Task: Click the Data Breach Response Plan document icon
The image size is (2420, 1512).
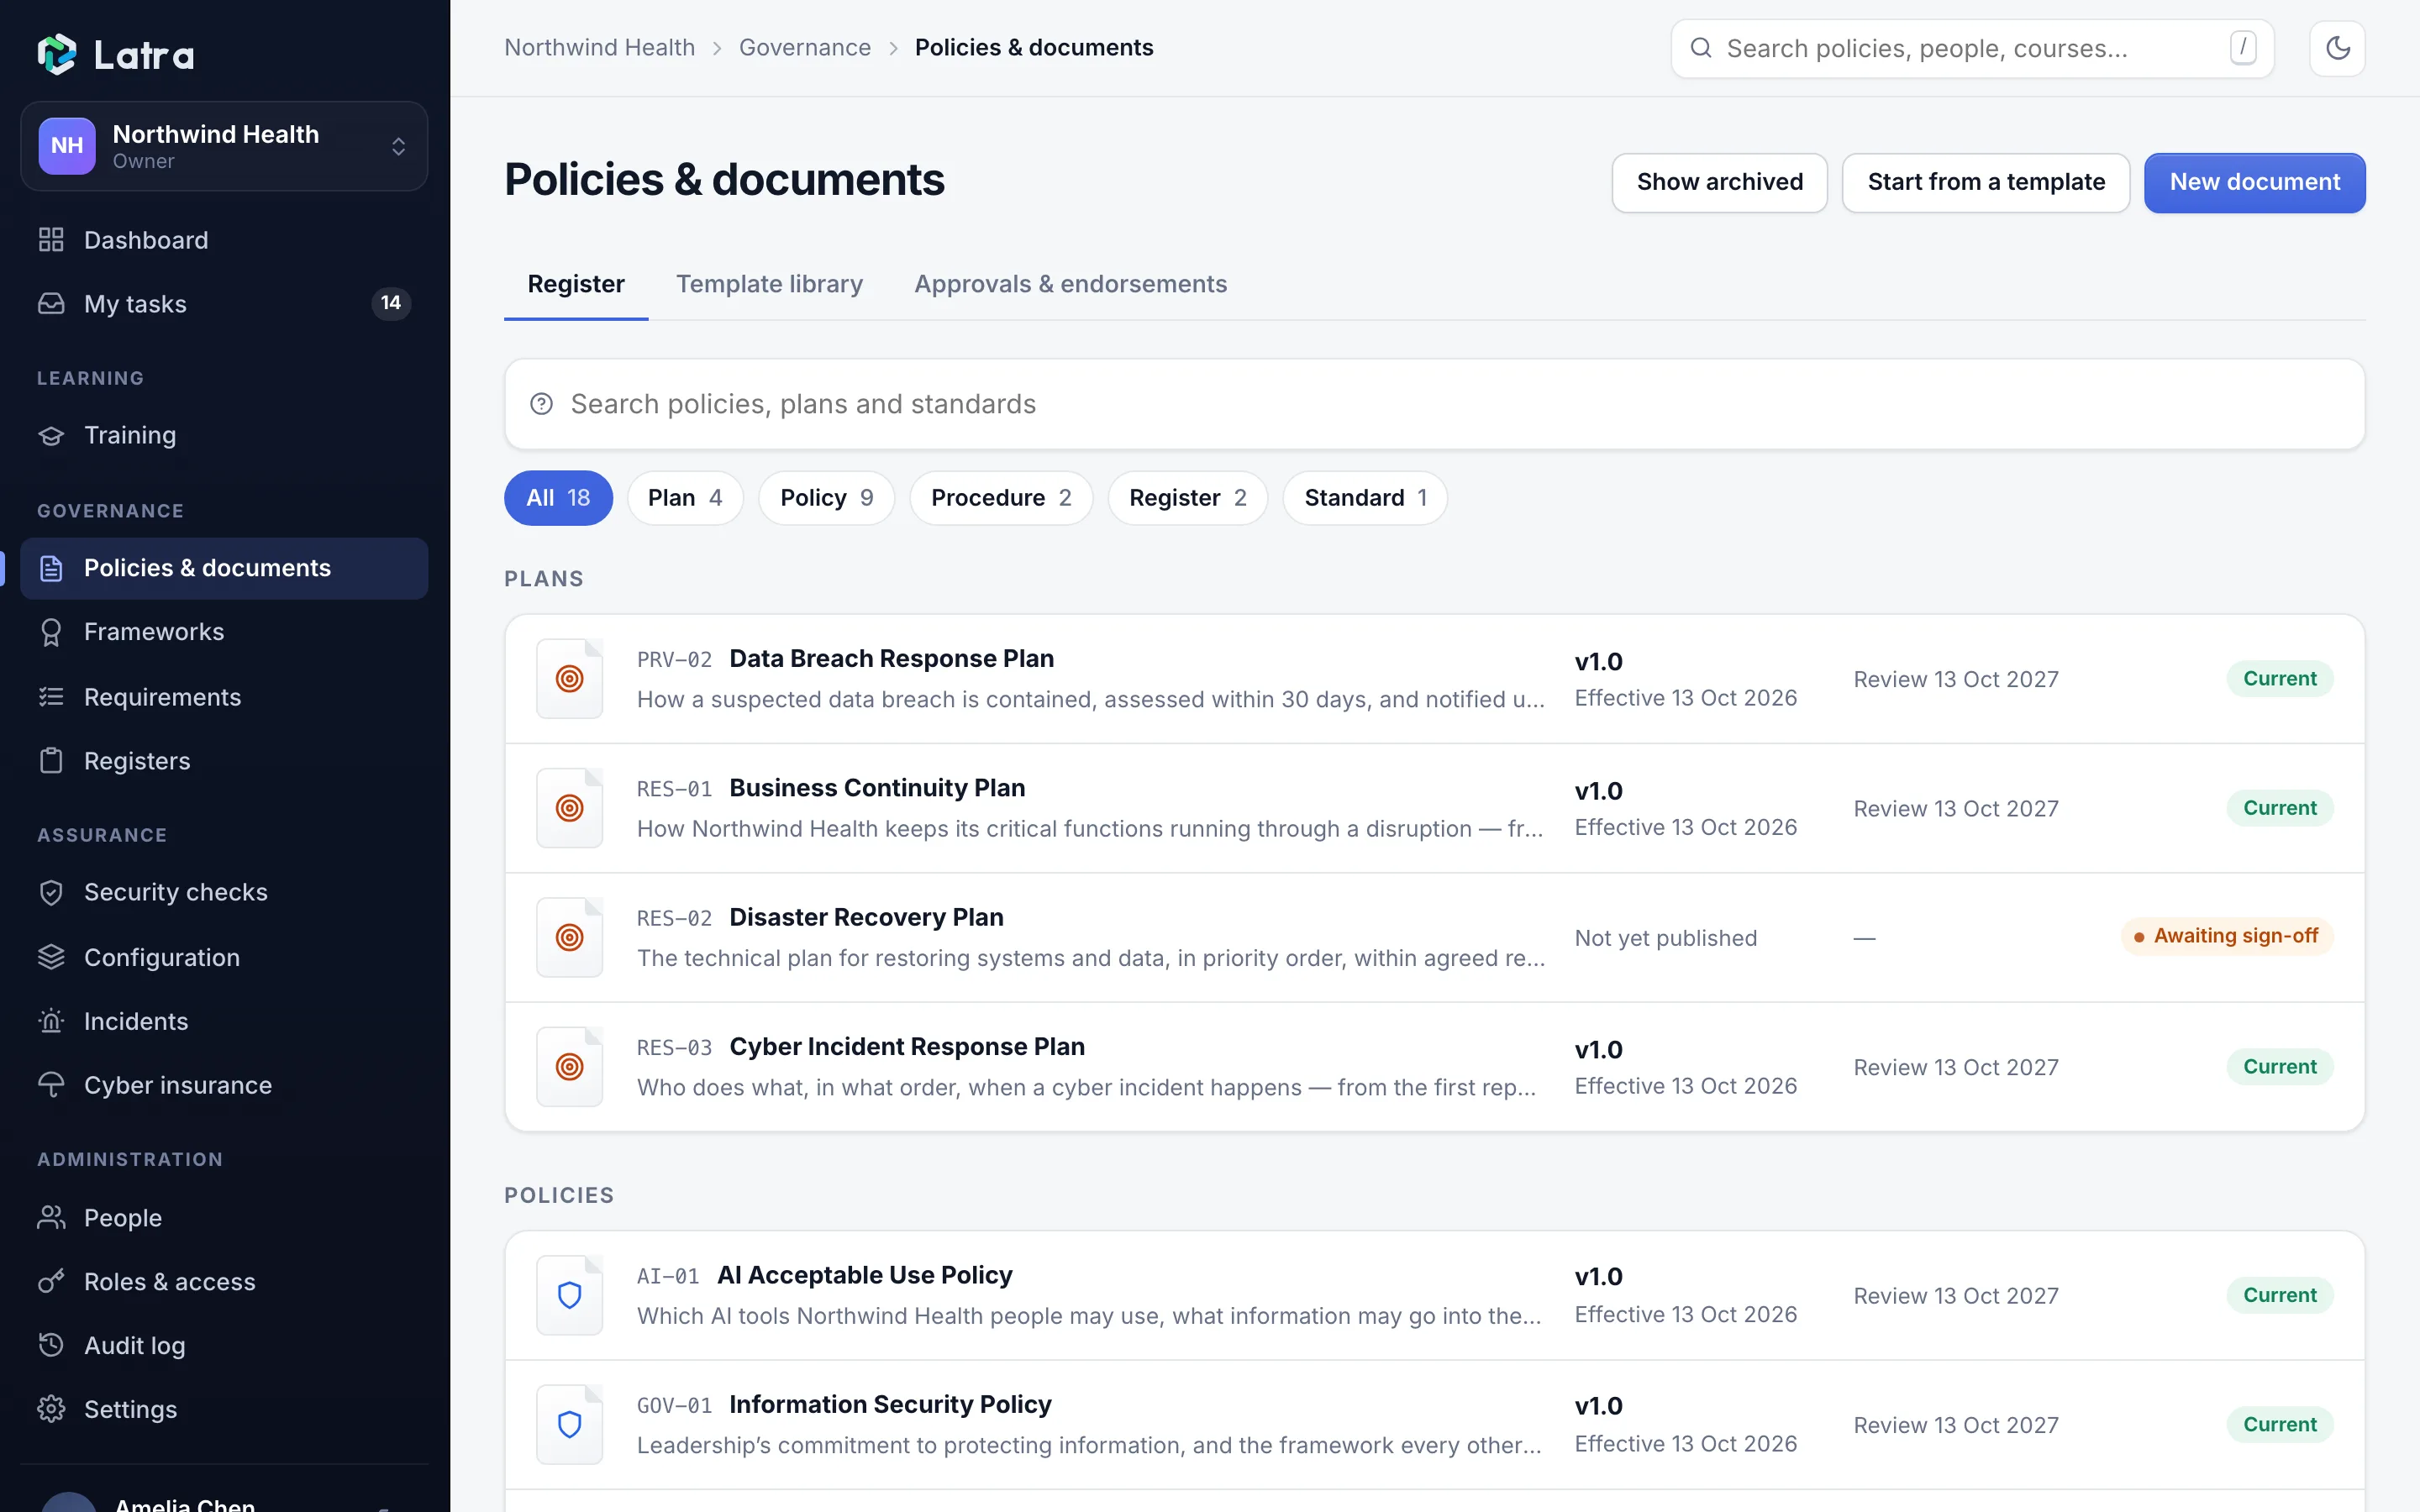Action: point(569,679)
